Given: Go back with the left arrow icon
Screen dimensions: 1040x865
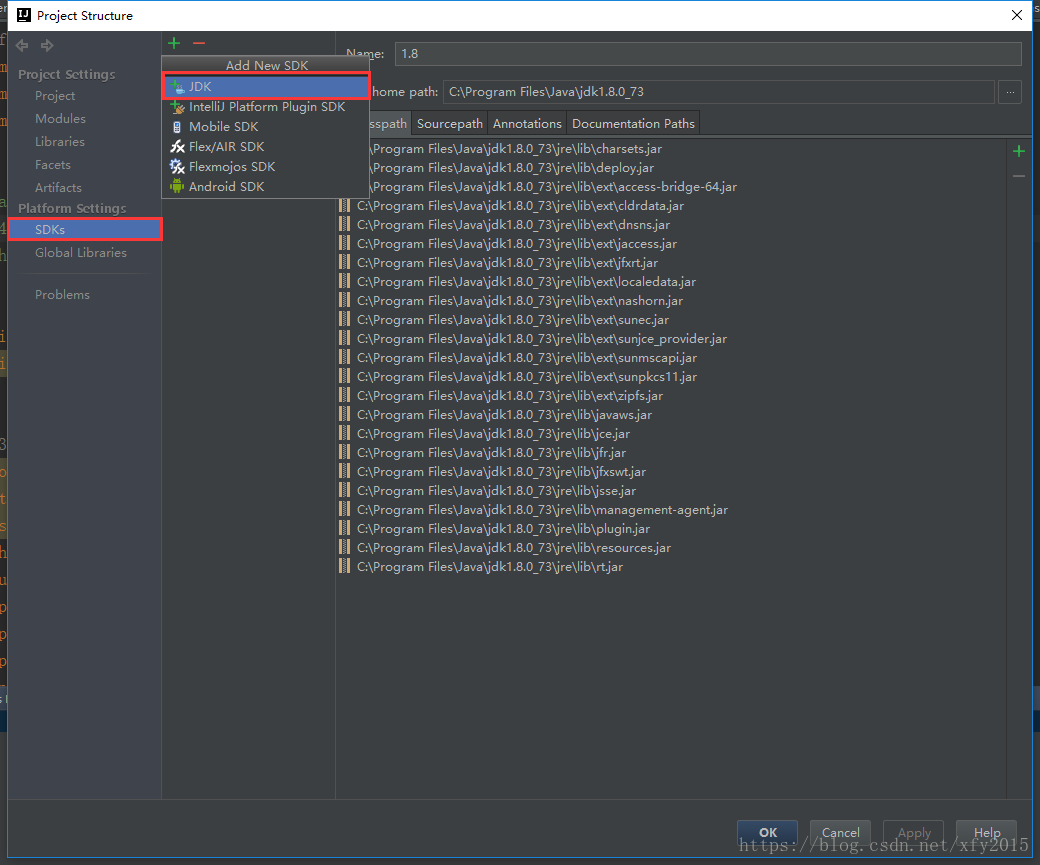Looking at the screenshot, I should click(22, 45).
